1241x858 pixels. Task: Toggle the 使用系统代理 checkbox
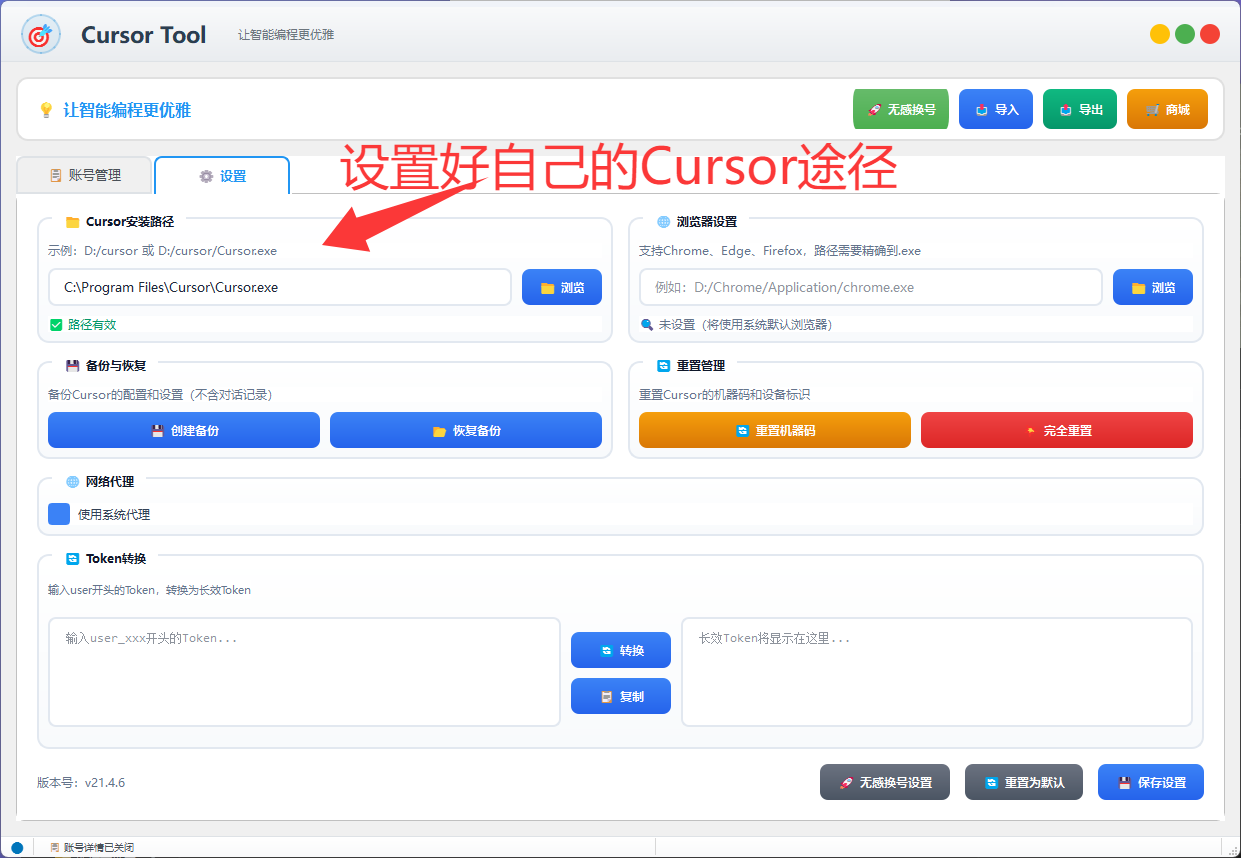click(59, 514)
